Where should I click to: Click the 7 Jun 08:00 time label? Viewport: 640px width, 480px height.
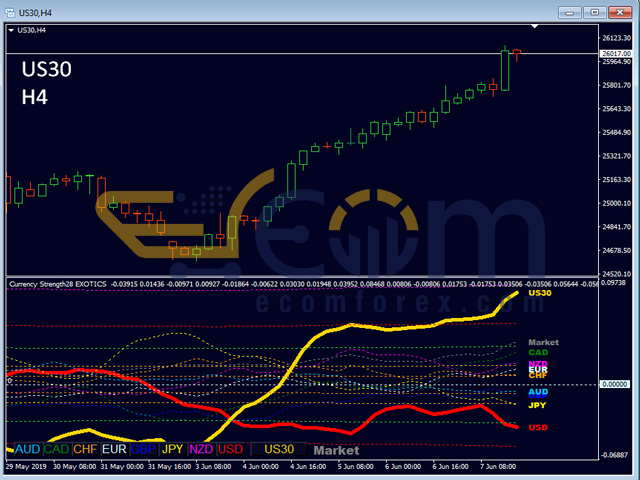coord(498,467)
